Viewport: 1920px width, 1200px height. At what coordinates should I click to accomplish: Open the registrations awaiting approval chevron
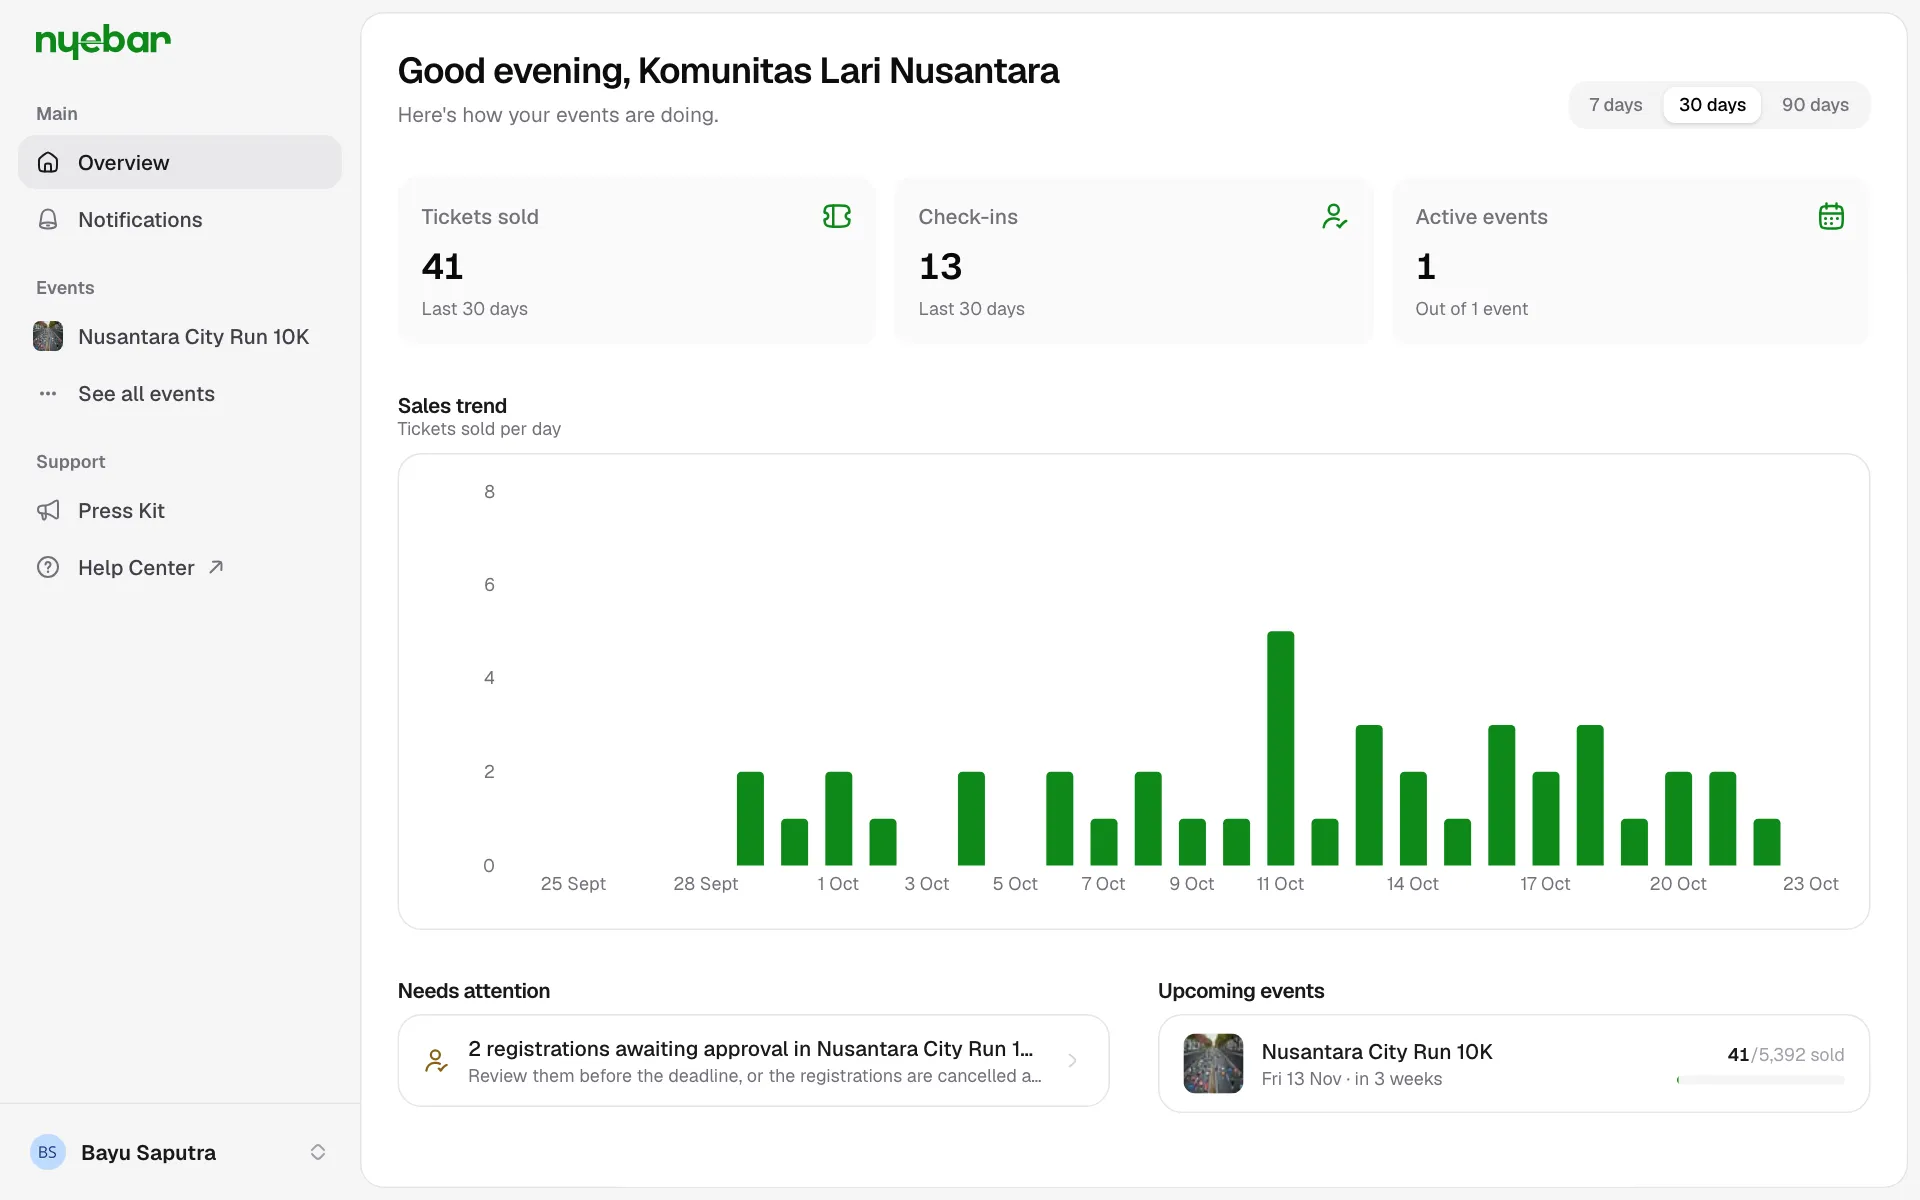[x=1072, y=1060]
